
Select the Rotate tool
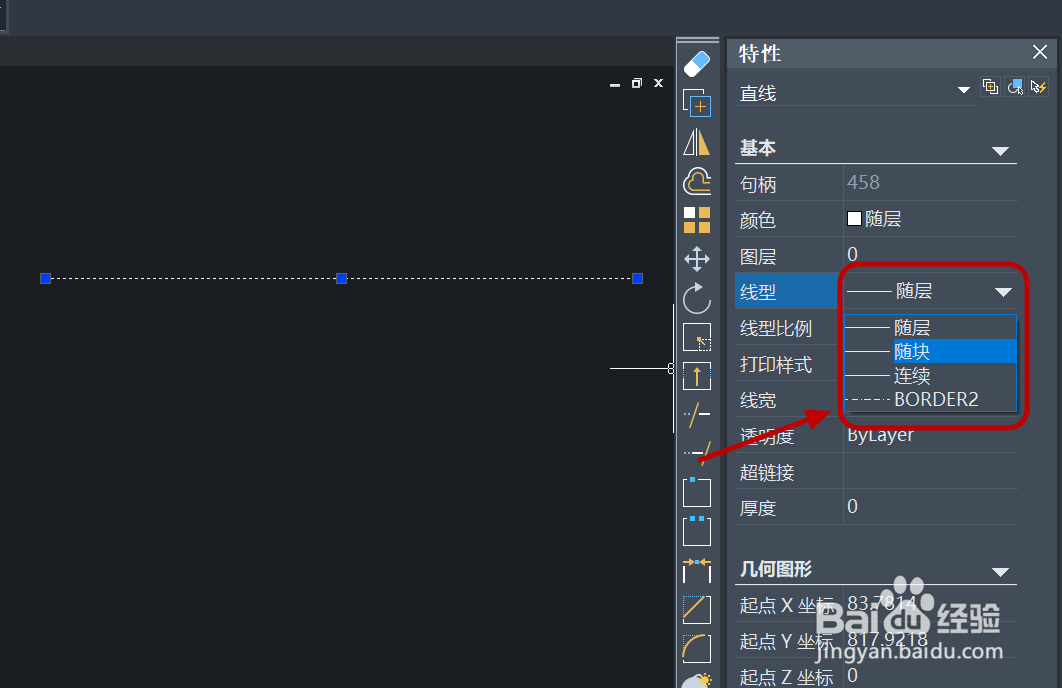[697, 298]
